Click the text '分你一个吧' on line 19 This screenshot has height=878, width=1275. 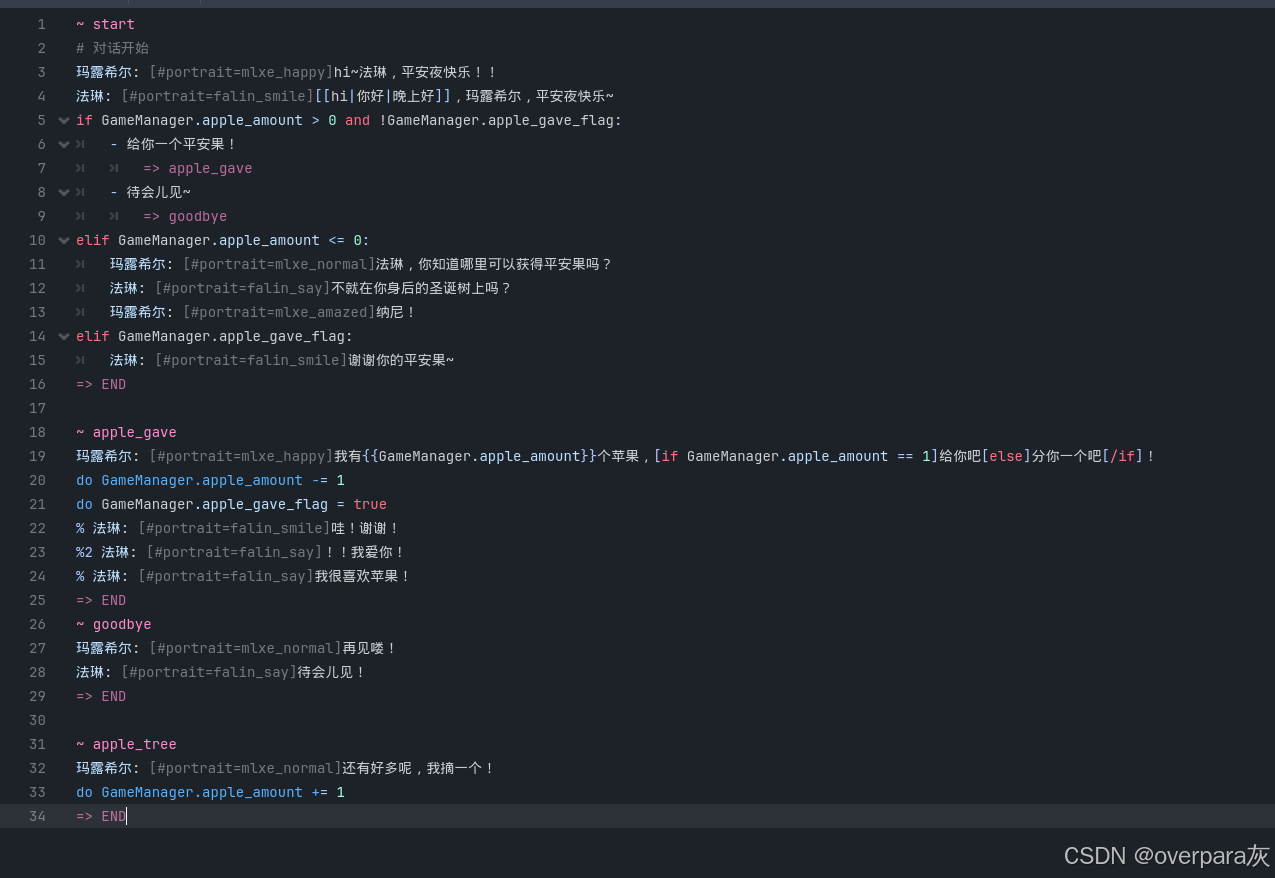pos(1068,456)
